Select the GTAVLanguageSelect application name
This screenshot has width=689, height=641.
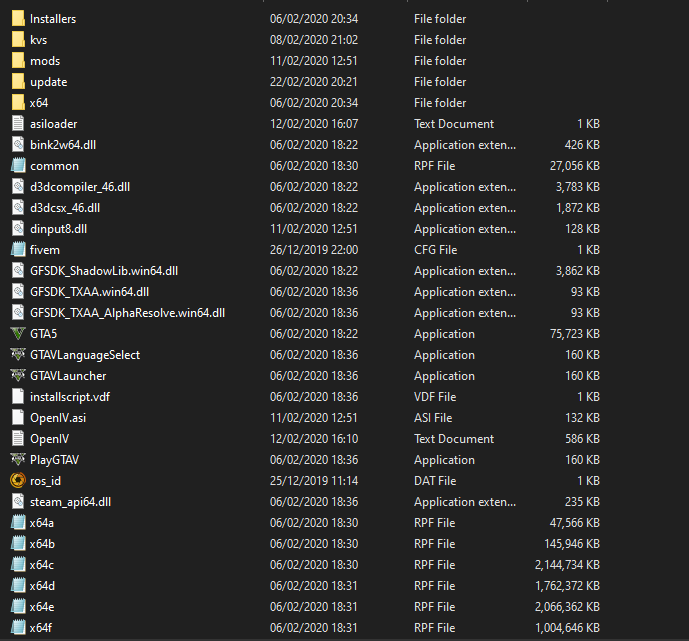coord(85,355)
